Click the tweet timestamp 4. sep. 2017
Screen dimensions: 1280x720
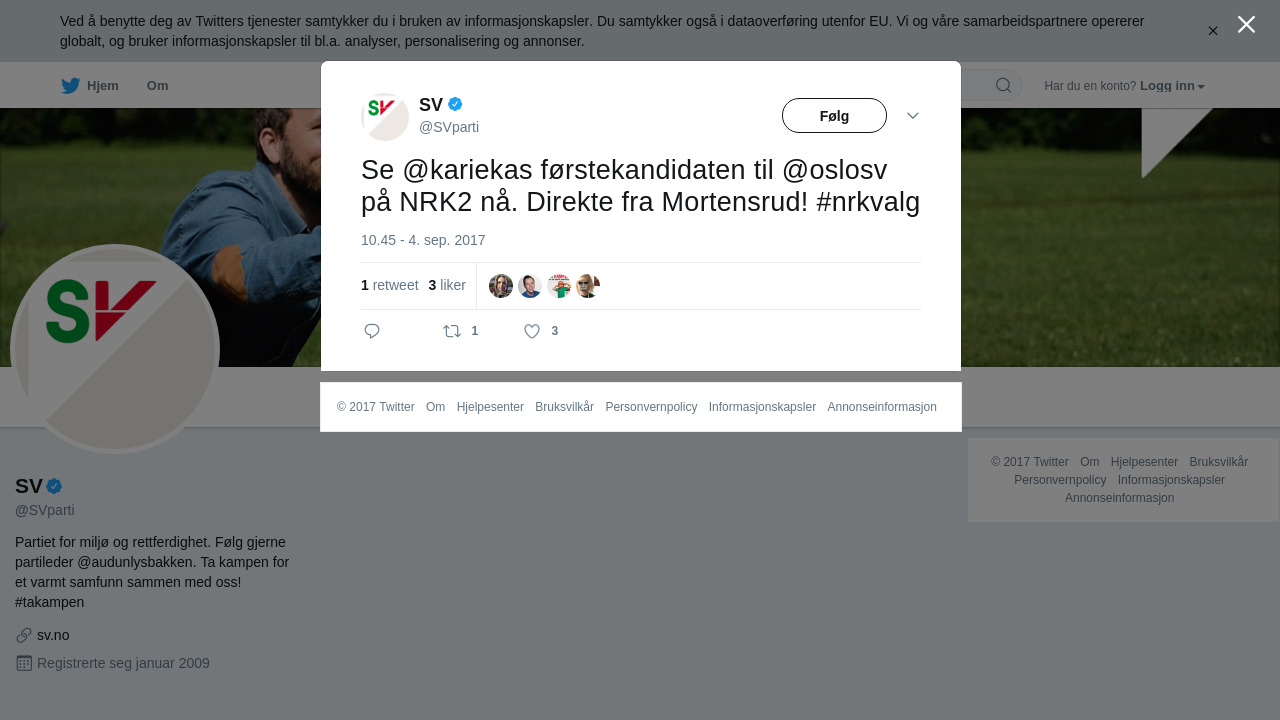pos(423,240)
